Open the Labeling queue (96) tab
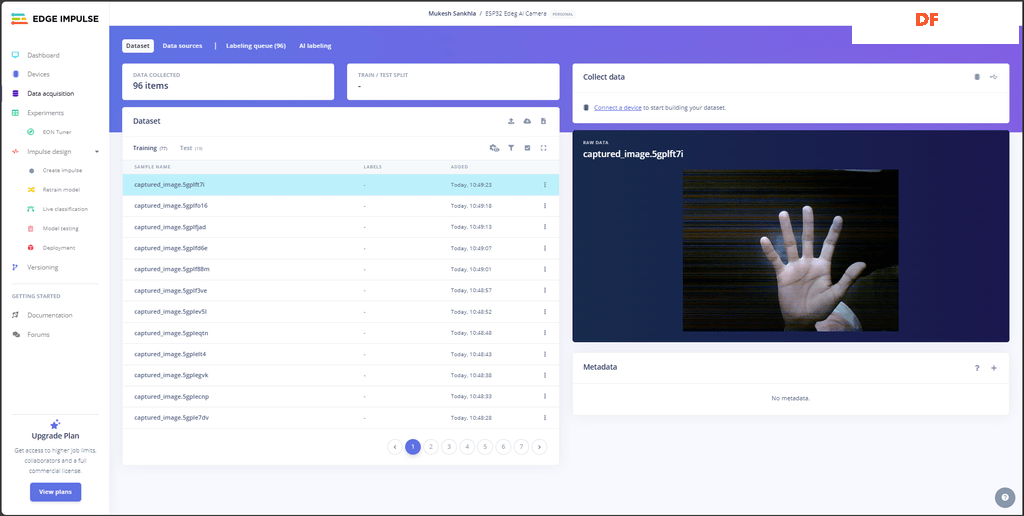The width and height of the screenshot is (1024, 516). (256, 46)
